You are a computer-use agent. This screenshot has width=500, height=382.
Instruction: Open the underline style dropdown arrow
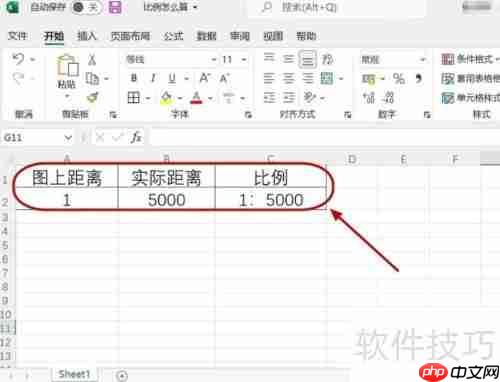(x=186, y=79)
